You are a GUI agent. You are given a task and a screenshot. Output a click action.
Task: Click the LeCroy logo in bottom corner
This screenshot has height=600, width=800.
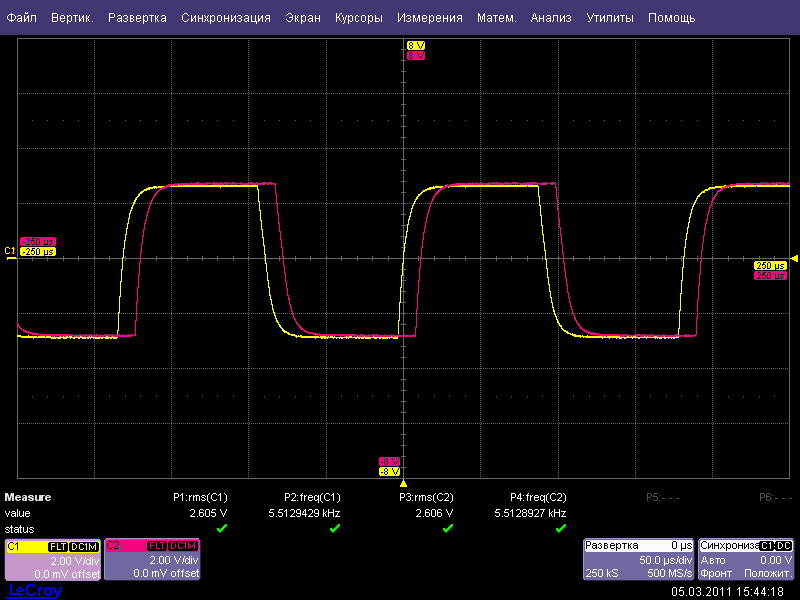coord(35,591)
